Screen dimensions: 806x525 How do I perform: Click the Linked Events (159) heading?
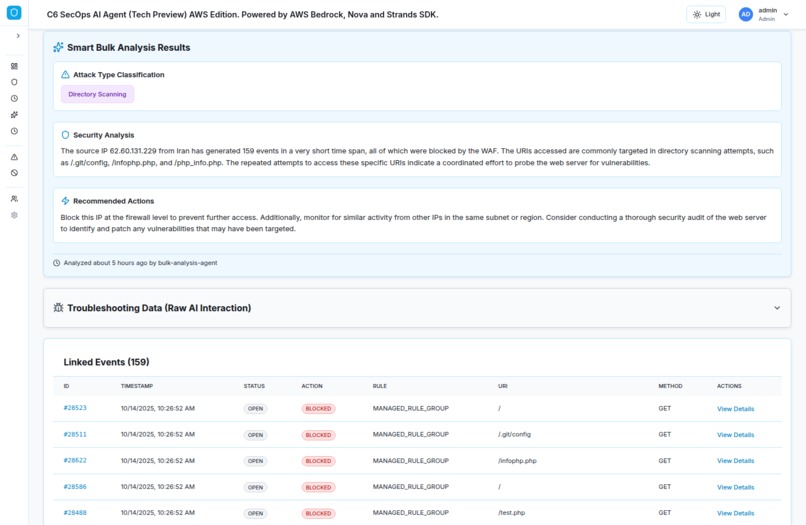coord(106,362)
